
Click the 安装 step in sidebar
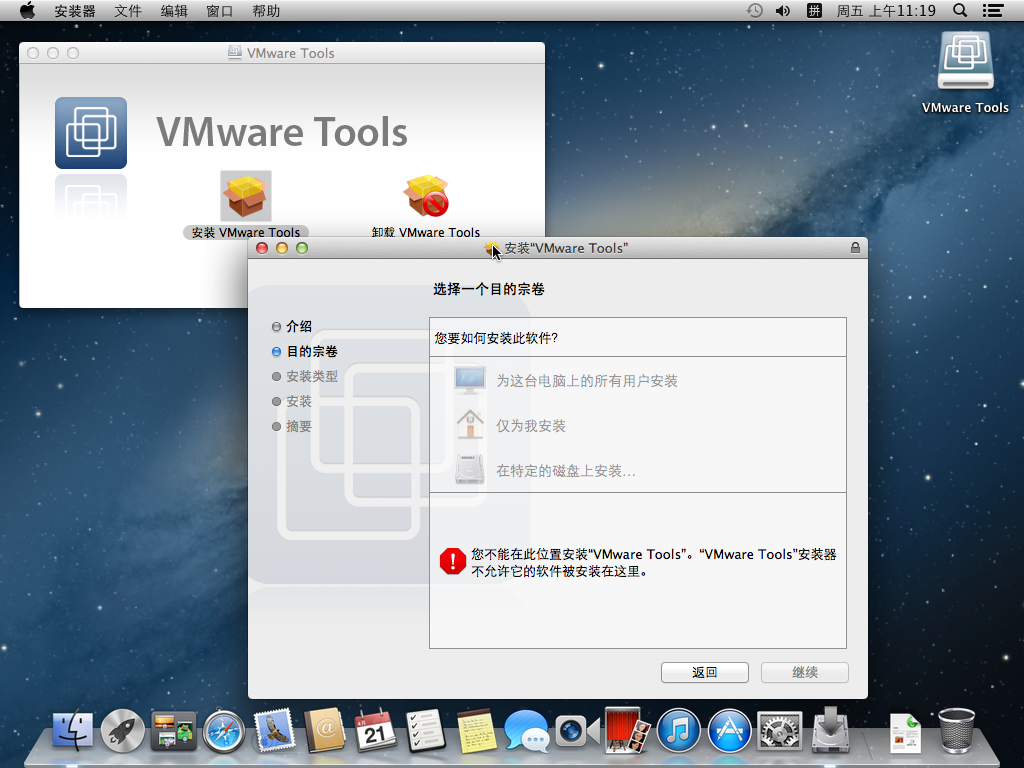coord(292,401)
